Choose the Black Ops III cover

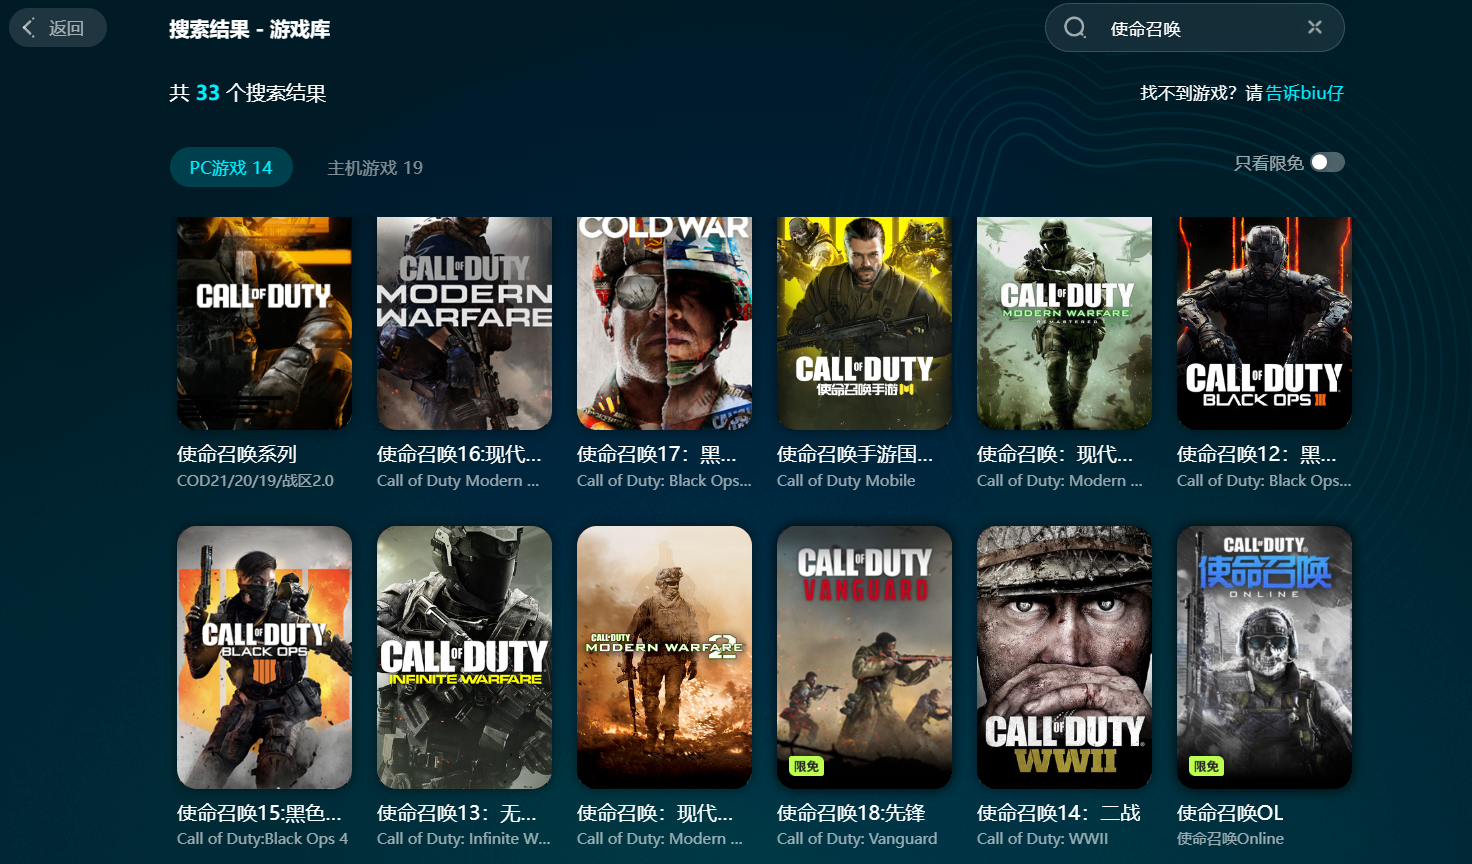point(1264,323)
